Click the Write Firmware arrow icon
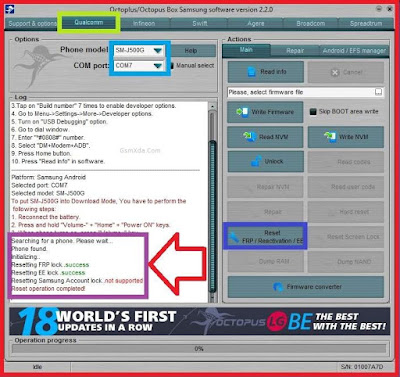 point(242,112)
